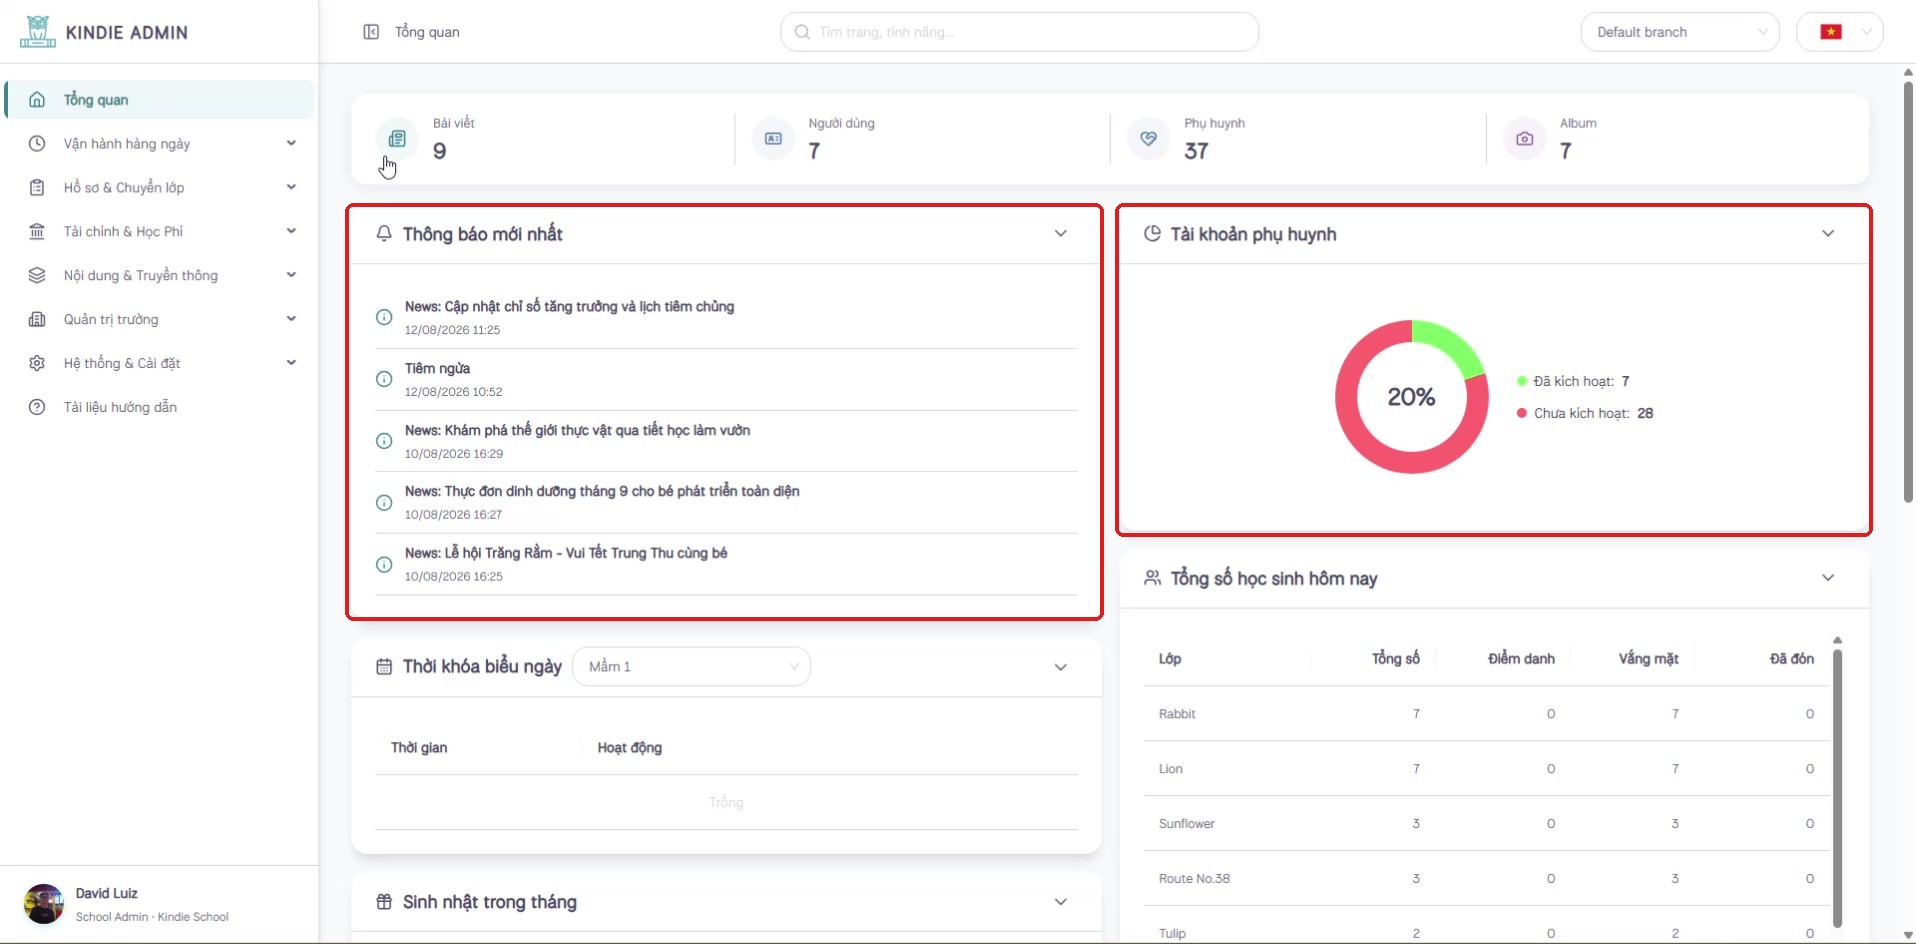Click the Kindie Admin owl logo
This screenshot has height=944, width=1916.
38,31
